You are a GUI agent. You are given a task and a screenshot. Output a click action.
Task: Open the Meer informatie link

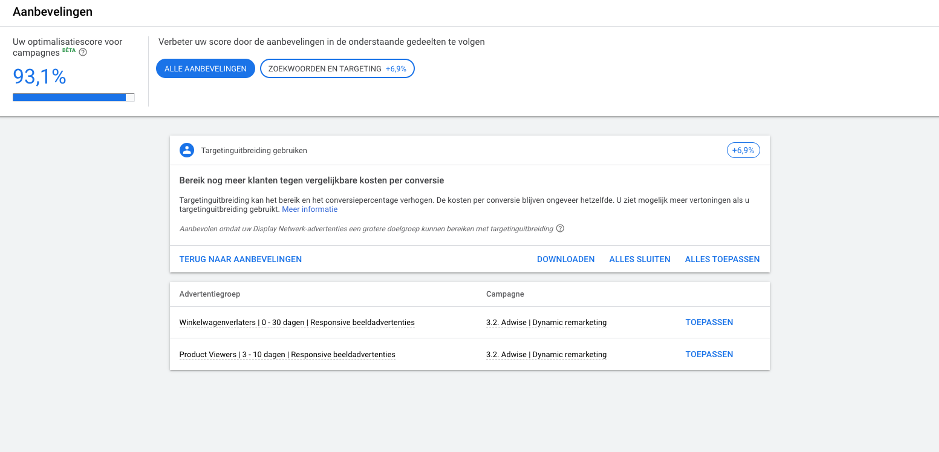309,209
